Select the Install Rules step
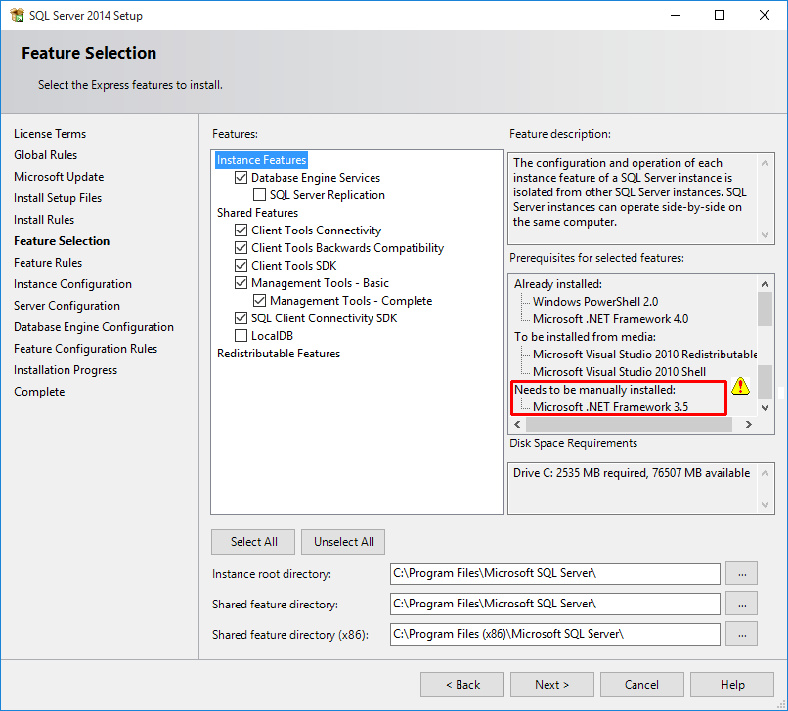 44,220
